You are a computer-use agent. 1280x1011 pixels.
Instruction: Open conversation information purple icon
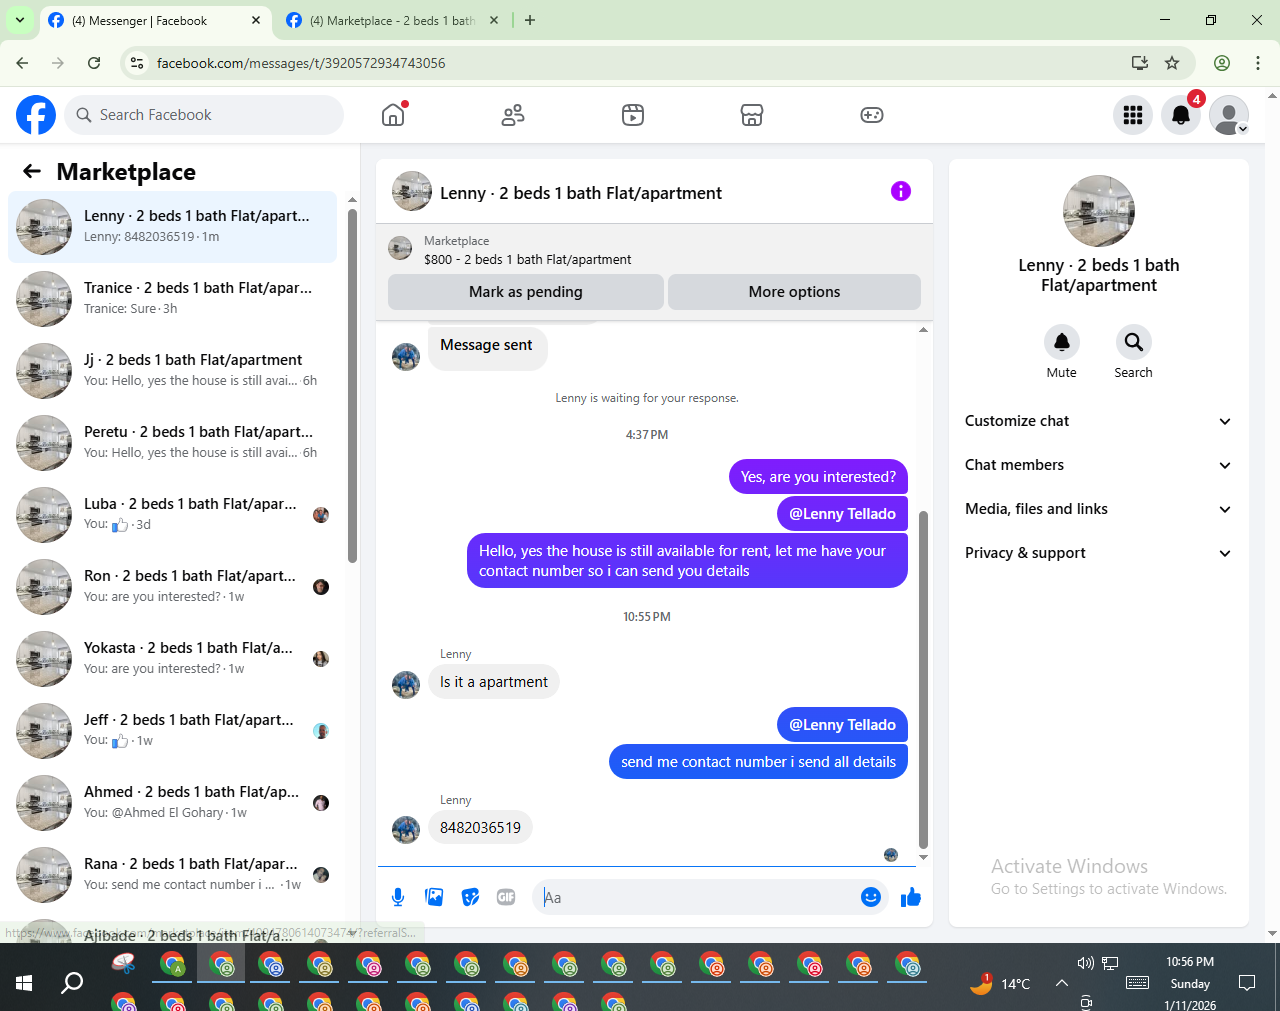(901, 191)
